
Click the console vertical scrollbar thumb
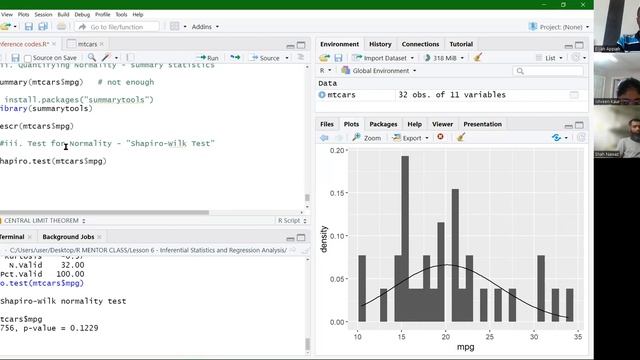[307, 344]
